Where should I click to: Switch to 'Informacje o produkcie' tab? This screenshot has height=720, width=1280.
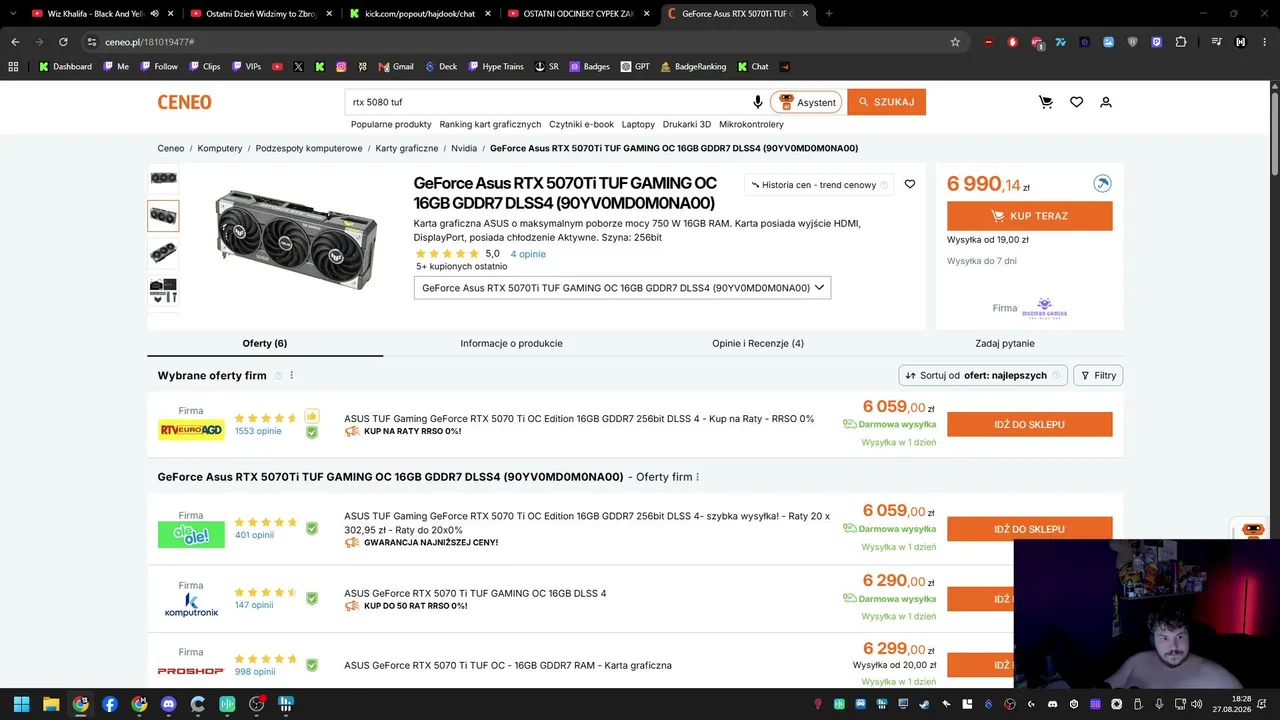511,343
